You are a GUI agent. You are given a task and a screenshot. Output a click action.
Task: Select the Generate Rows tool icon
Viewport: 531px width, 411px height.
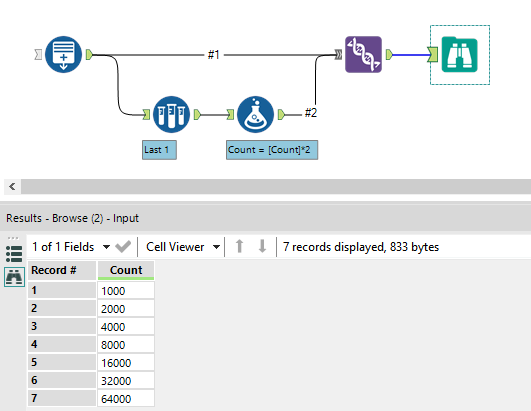click(63, 54)
